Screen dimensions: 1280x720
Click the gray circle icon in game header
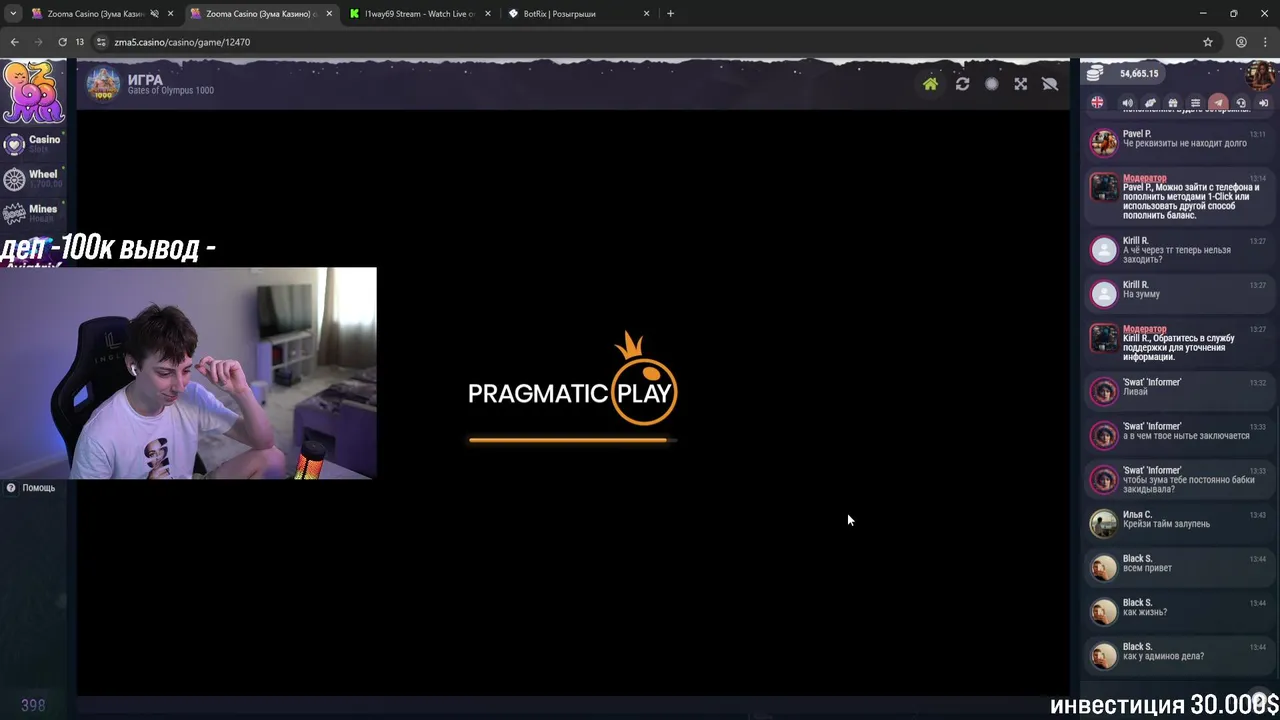pos(991,84)
